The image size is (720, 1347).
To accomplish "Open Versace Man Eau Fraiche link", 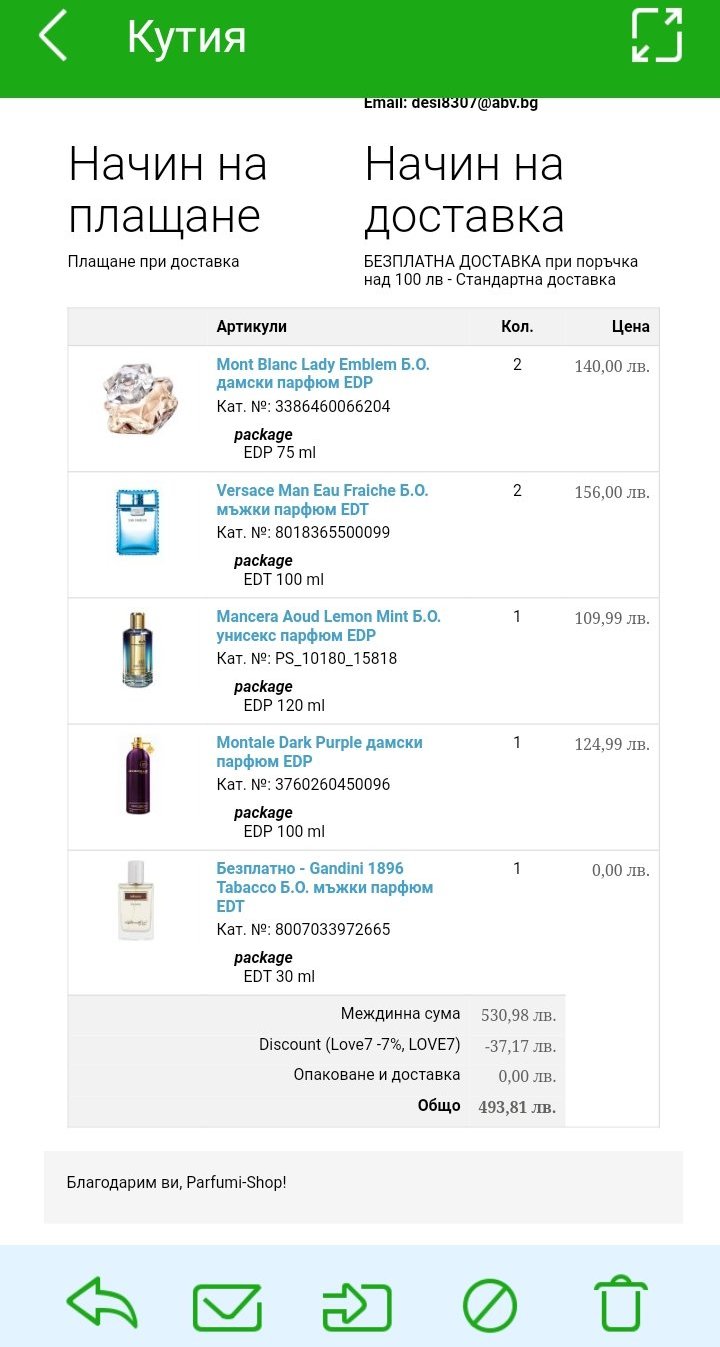I will [x=321, y=500].
